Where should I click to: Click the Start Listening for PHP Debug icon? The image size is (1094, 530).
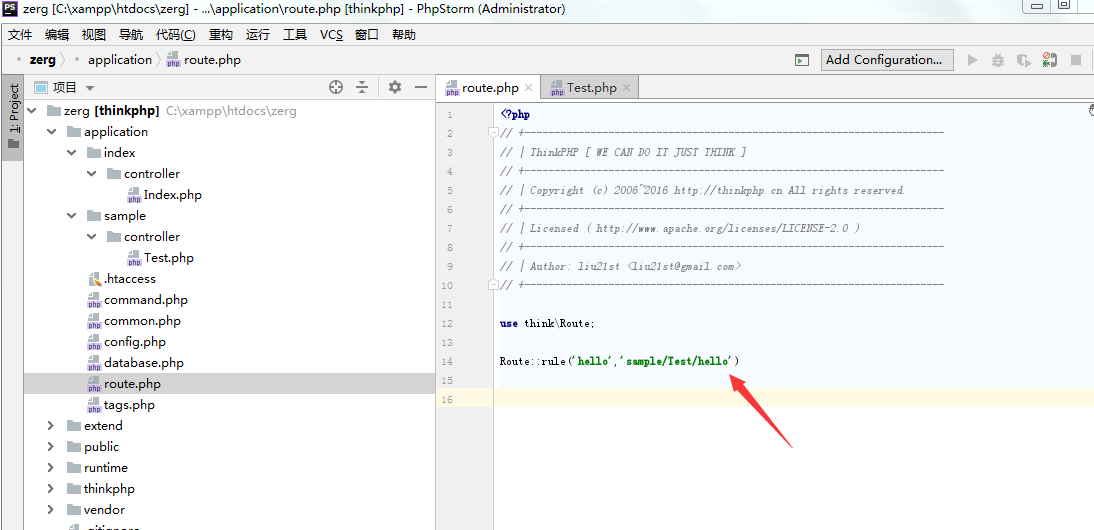pos(1049,60)
